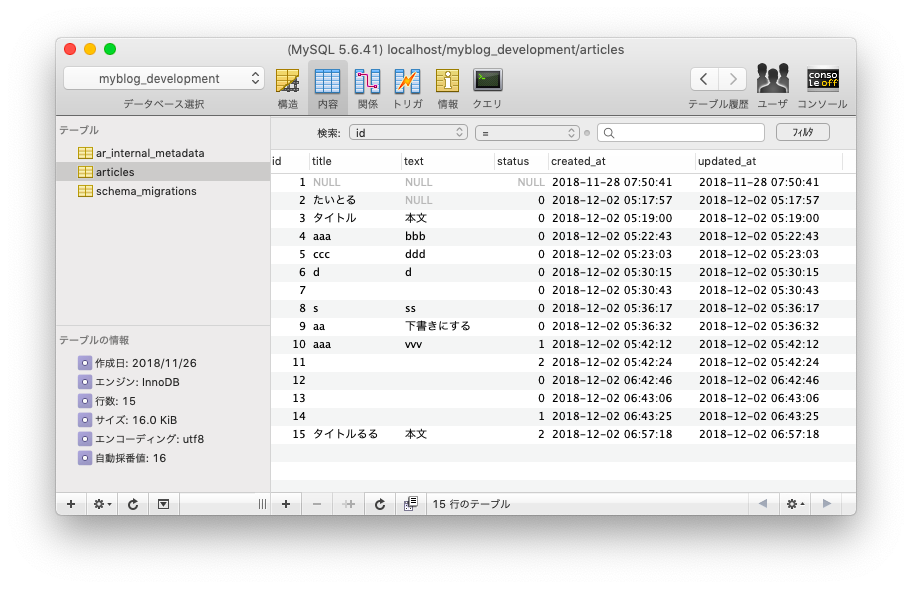The width and height of the screenshot is (912, 589).
Task: Apply the フィルタ filter button
Action: [803, 133]
